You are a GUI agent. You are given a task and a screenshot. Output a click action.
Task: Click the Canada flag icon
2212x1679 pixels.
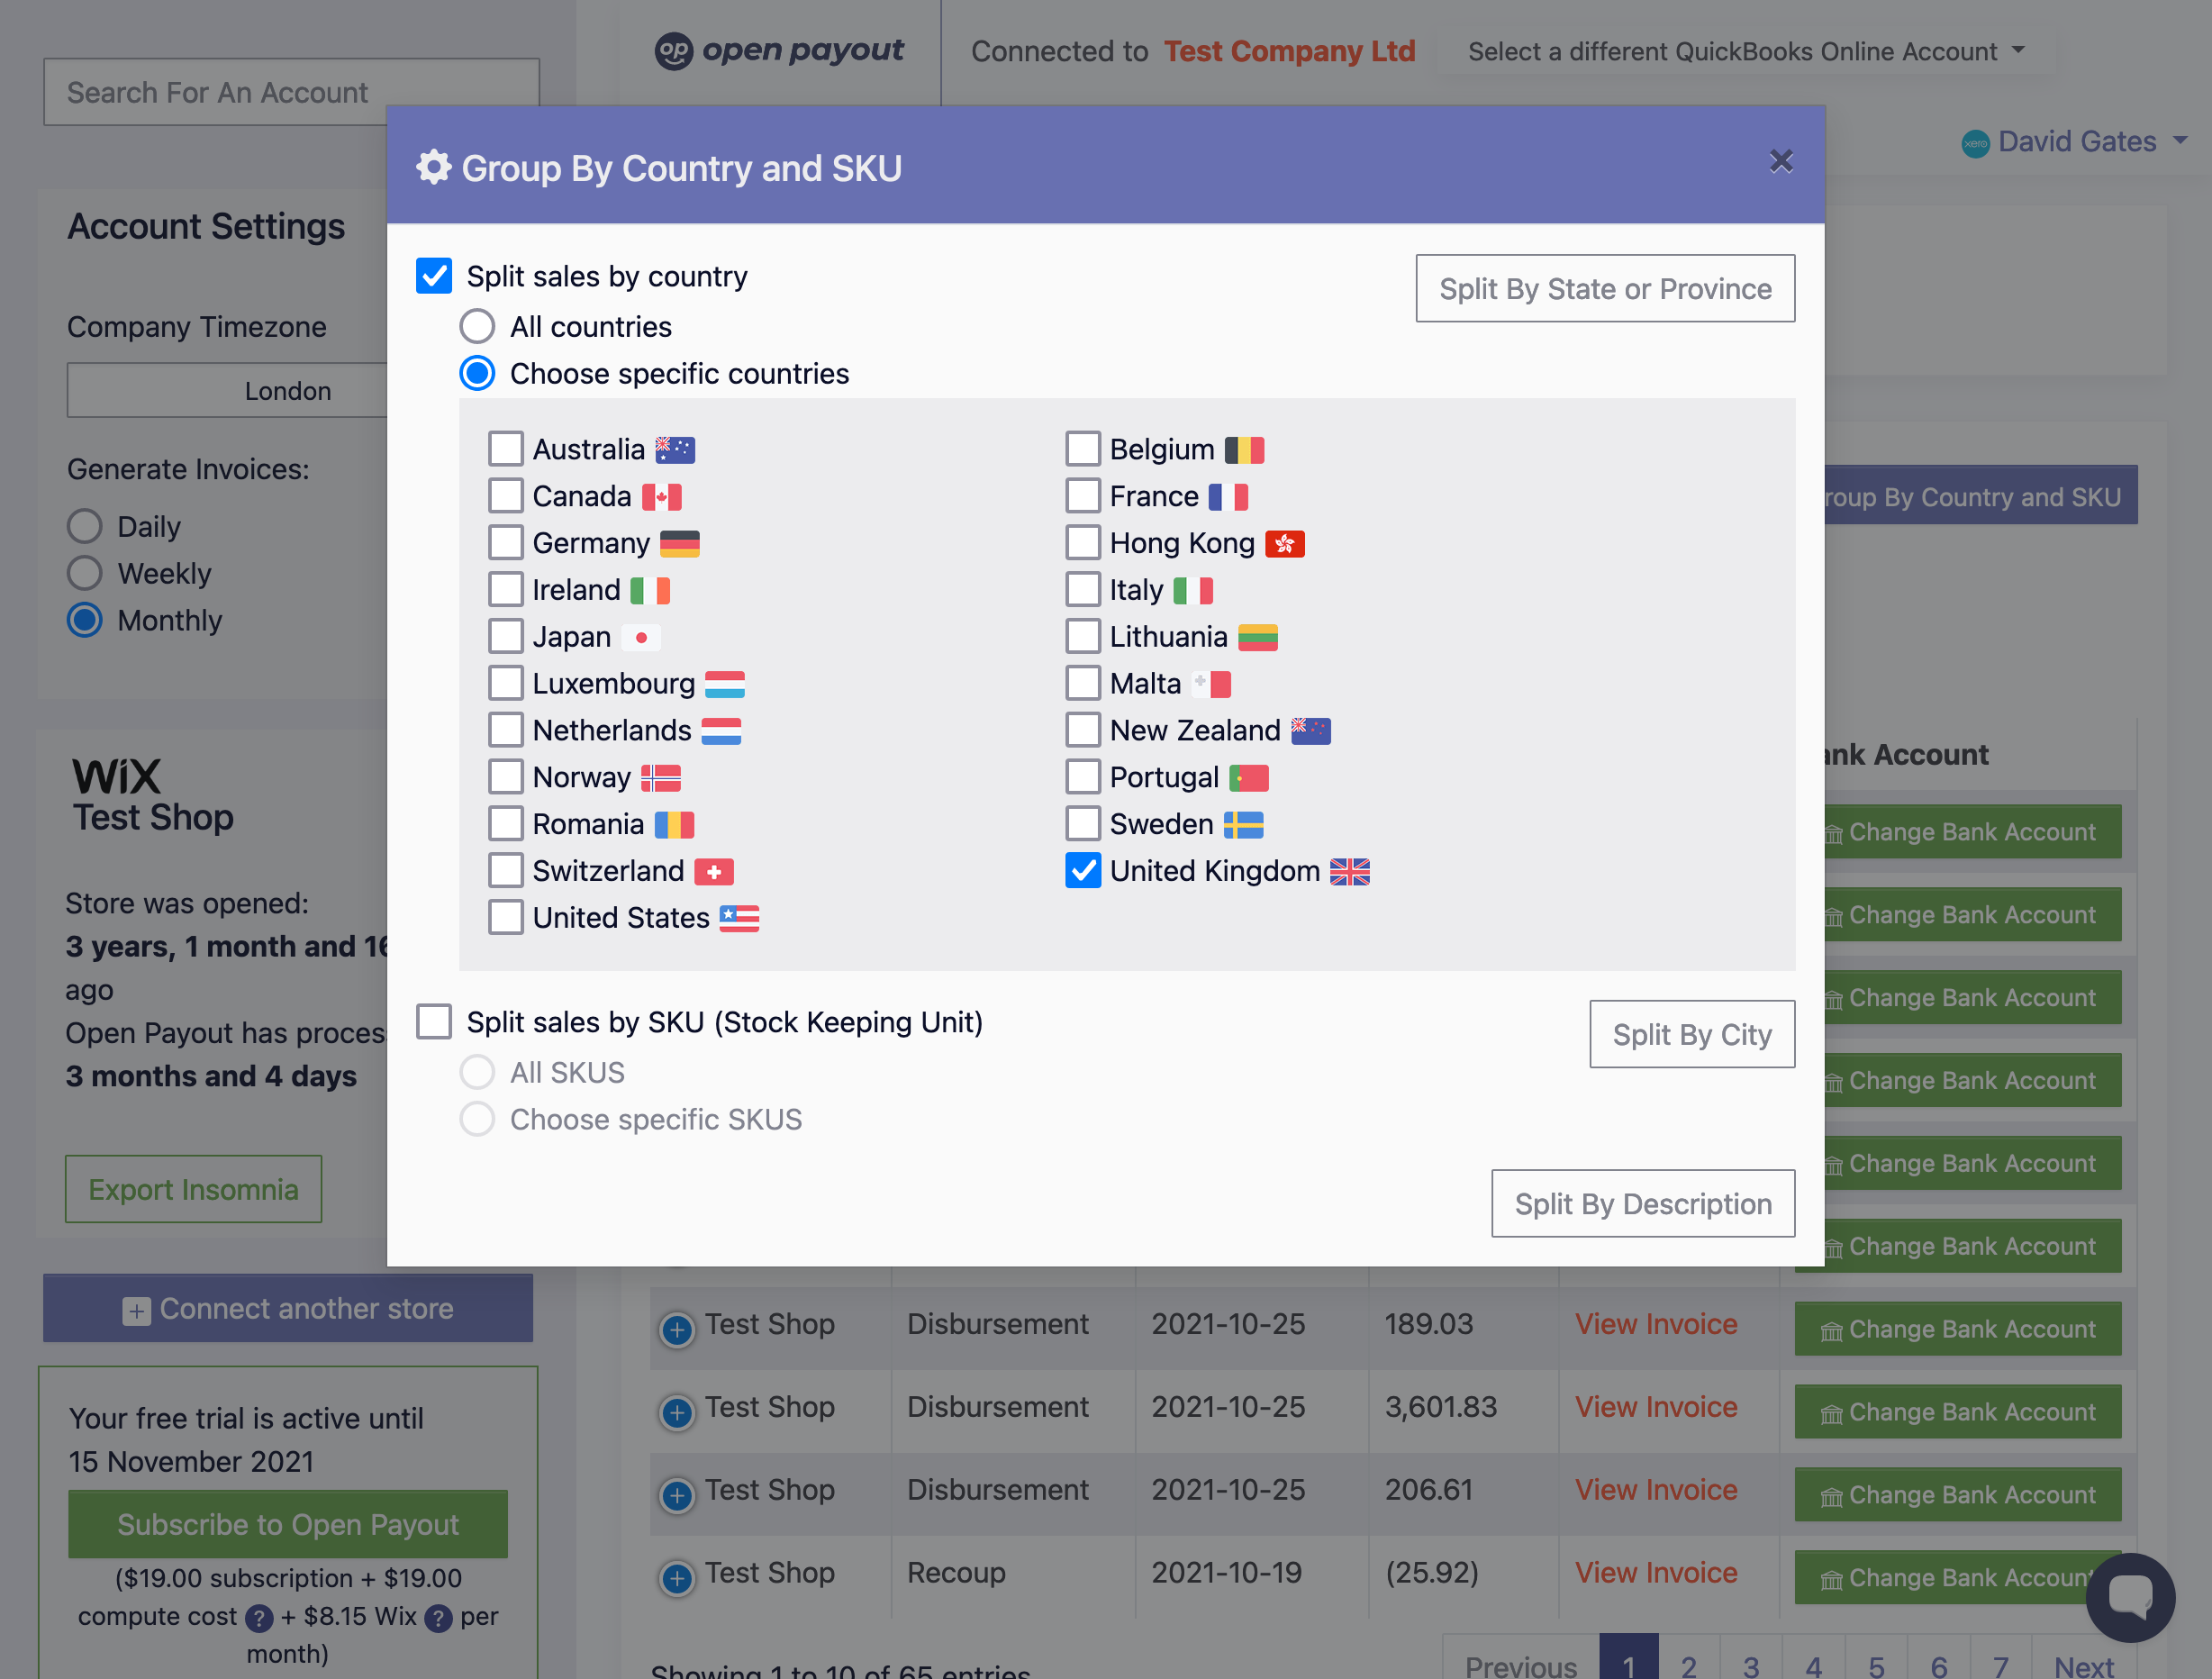(x=662, y=497)
